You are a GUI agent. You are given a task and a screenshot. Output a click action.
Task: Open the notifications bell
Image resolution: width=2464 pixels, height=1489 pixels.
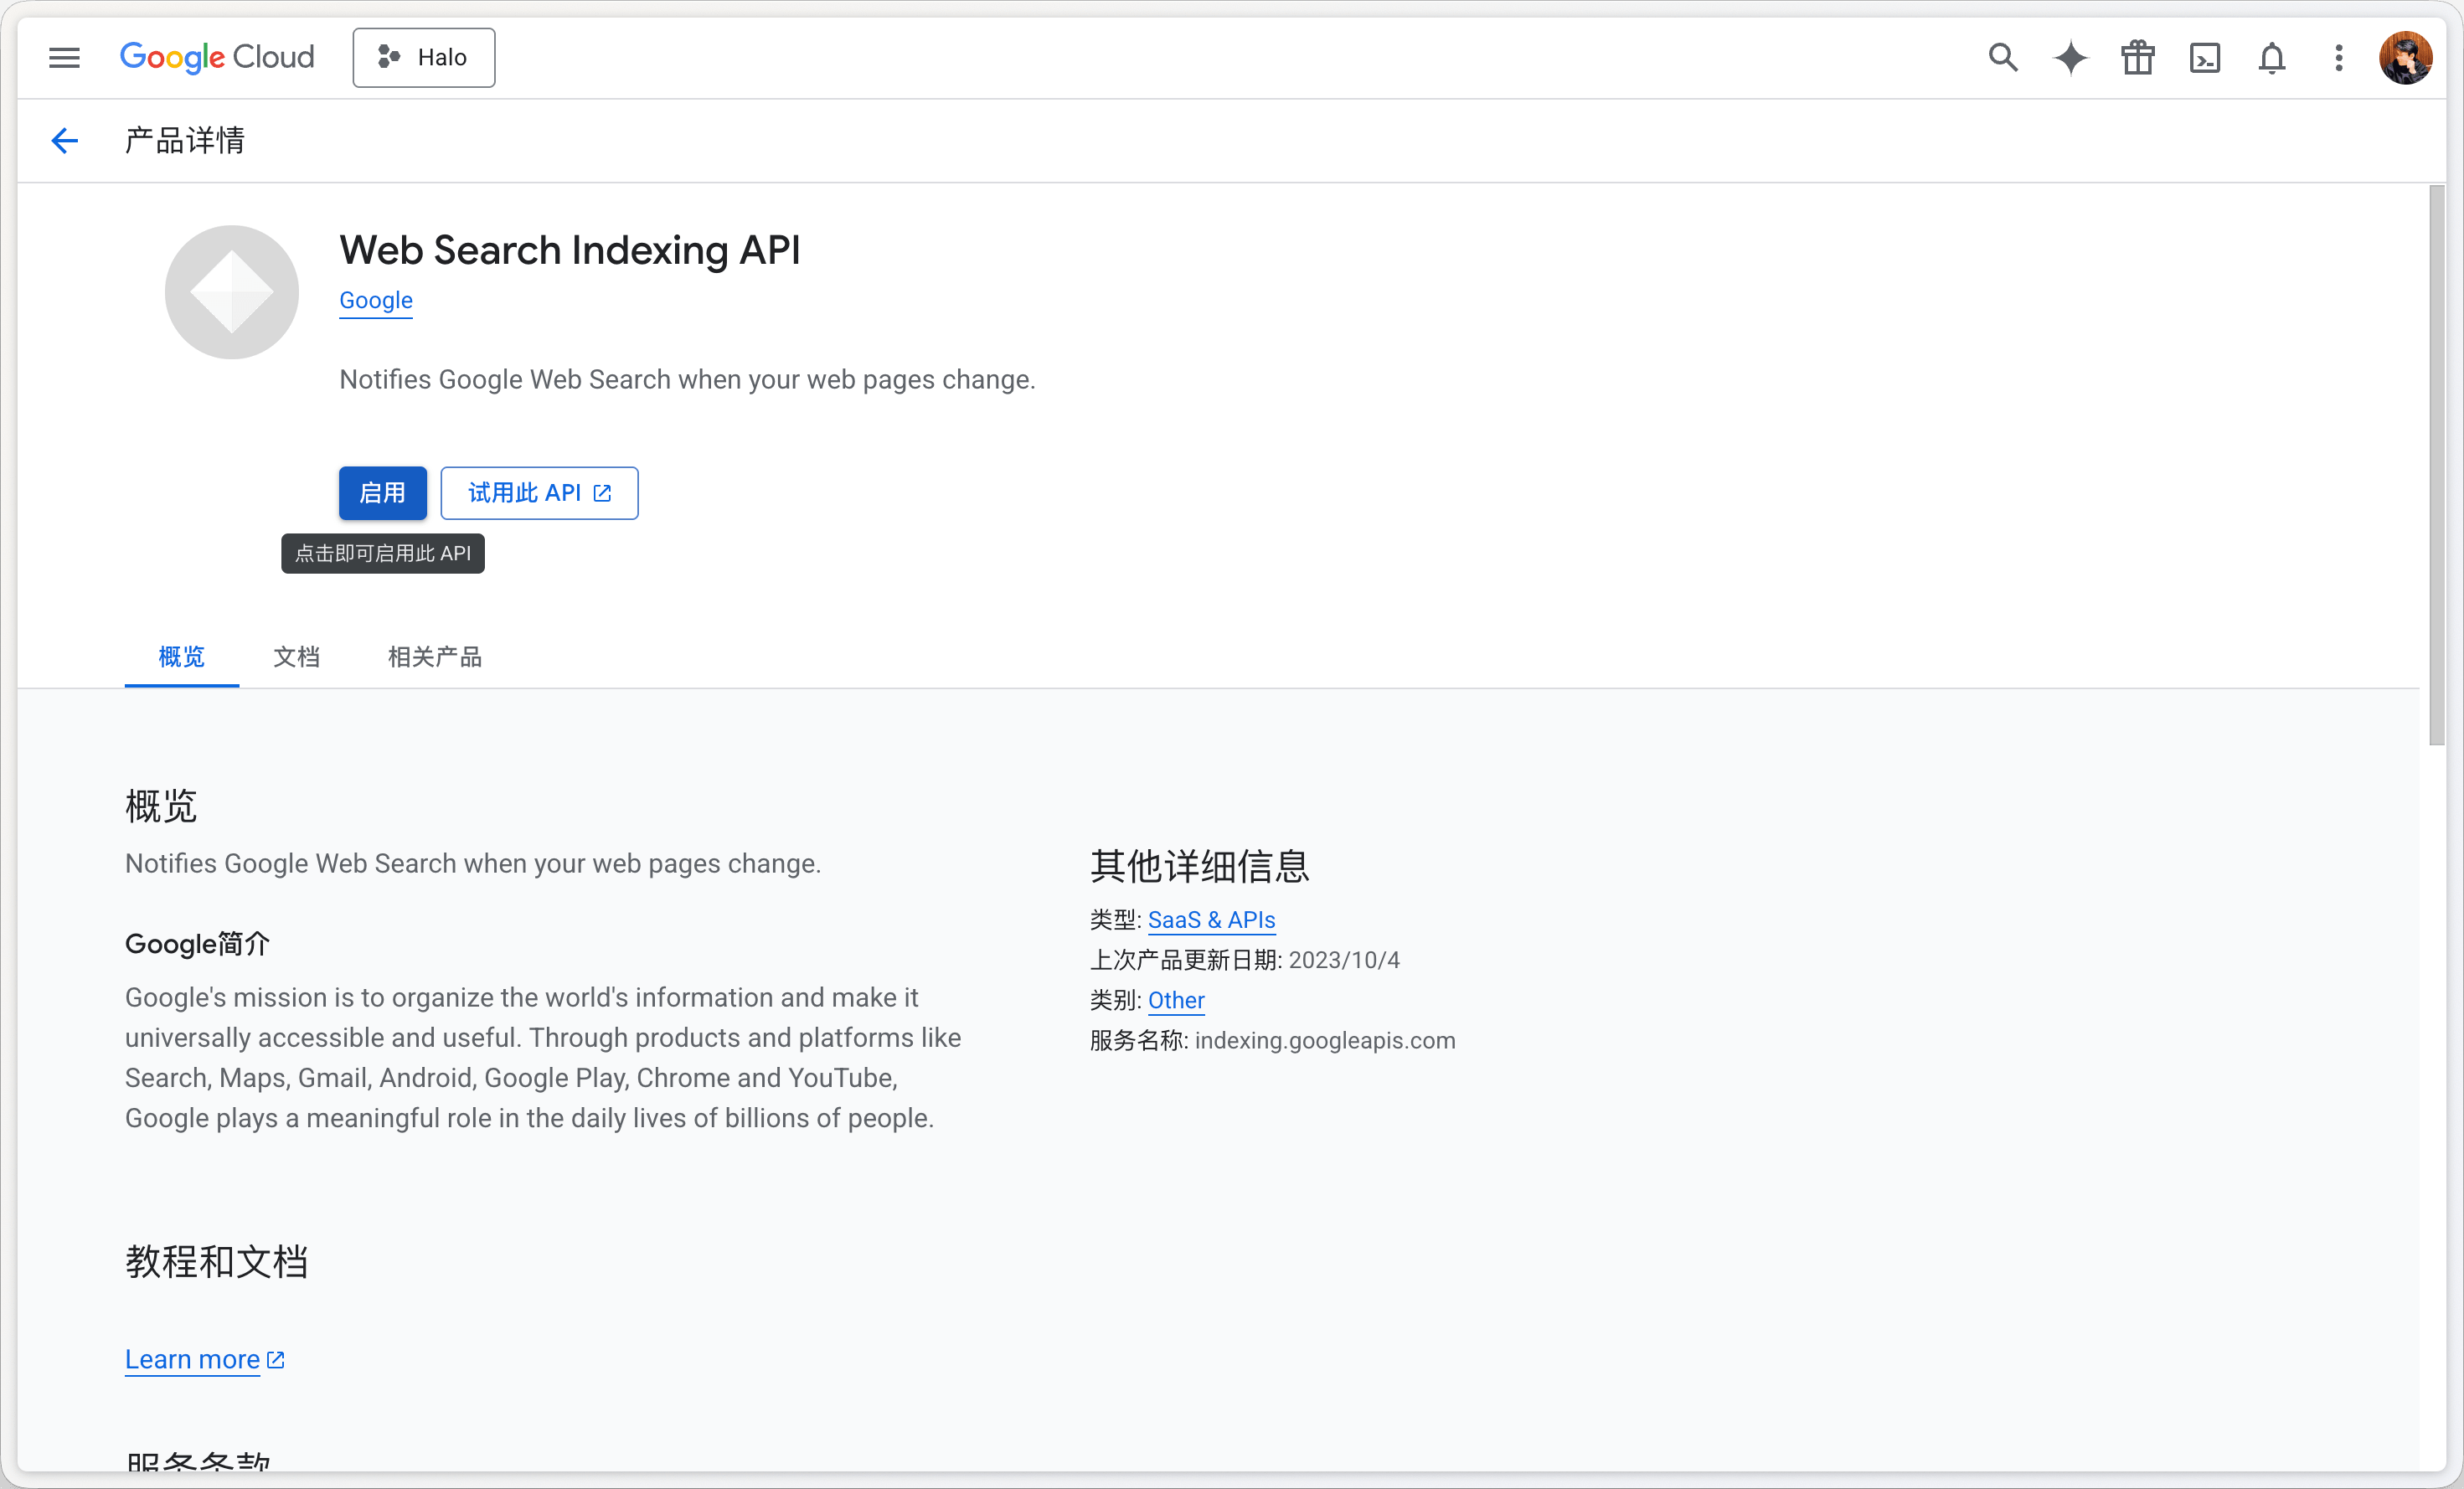[x=2271, y=58]
